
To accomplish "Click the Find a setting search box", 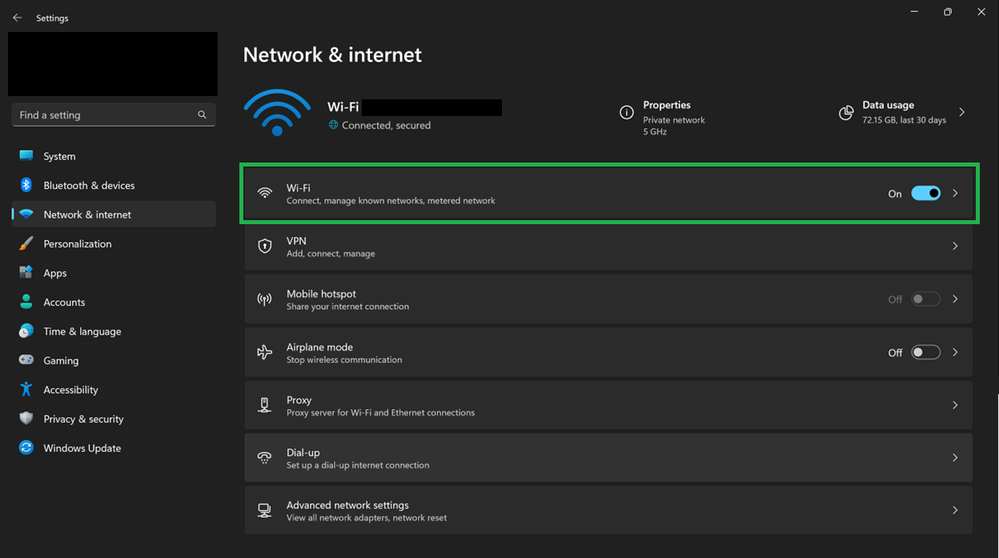I will point(105,115).
